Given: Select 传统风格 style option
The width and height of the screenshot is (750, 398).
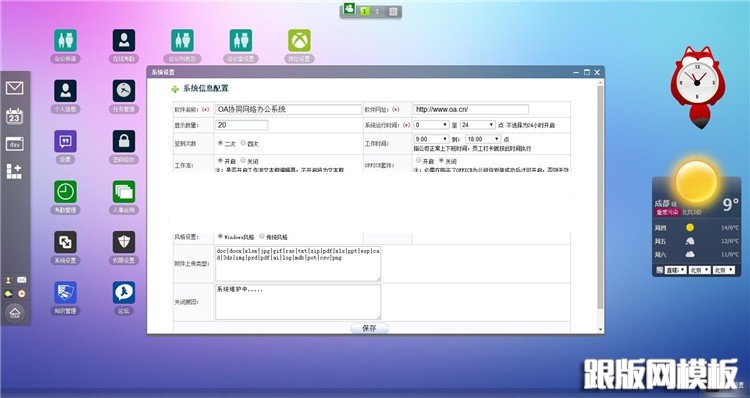Looking at the screenshot, I should click(x=262, y=236).
